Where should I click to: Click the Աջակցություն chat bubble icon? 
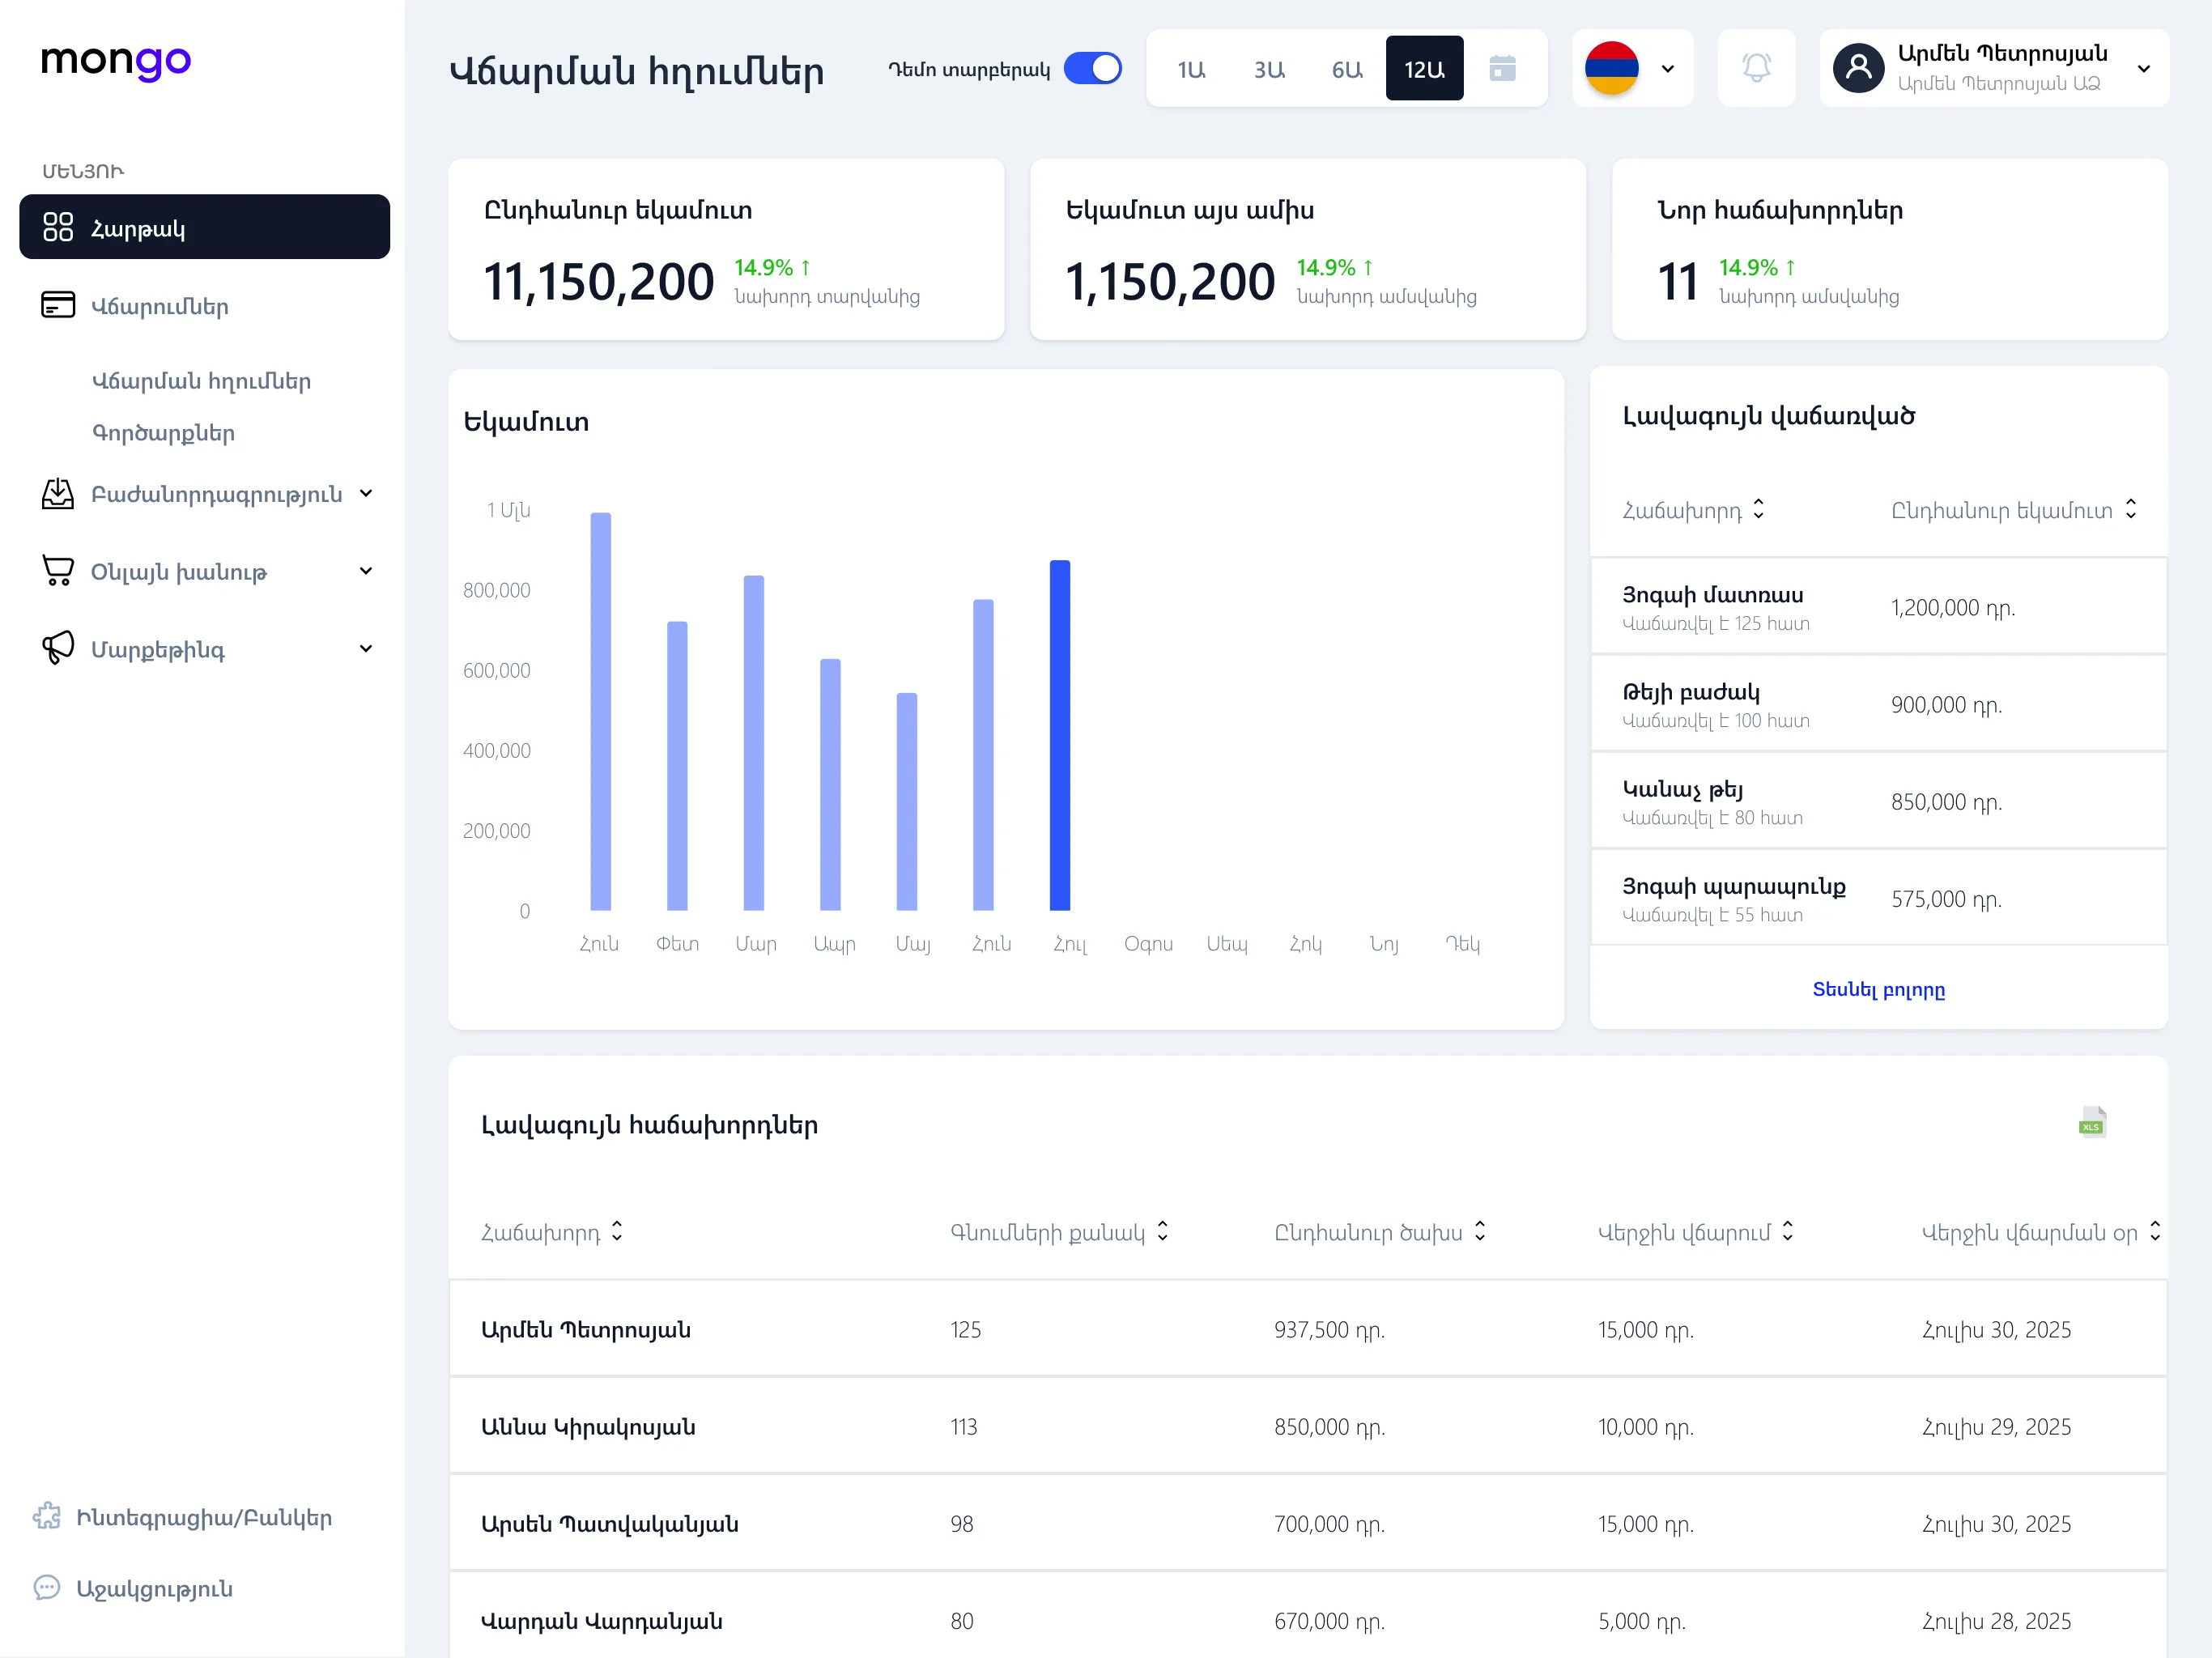46,1588
